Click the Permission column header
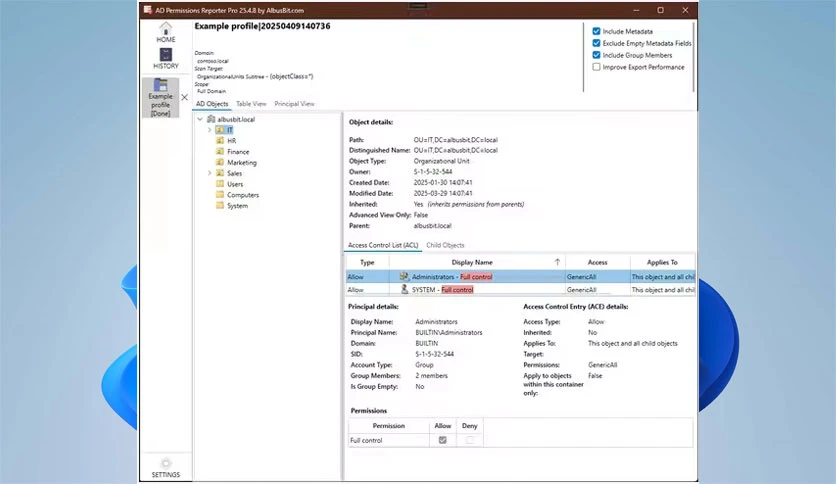Viewport: 836px width, 484px height. pos(389,426)
